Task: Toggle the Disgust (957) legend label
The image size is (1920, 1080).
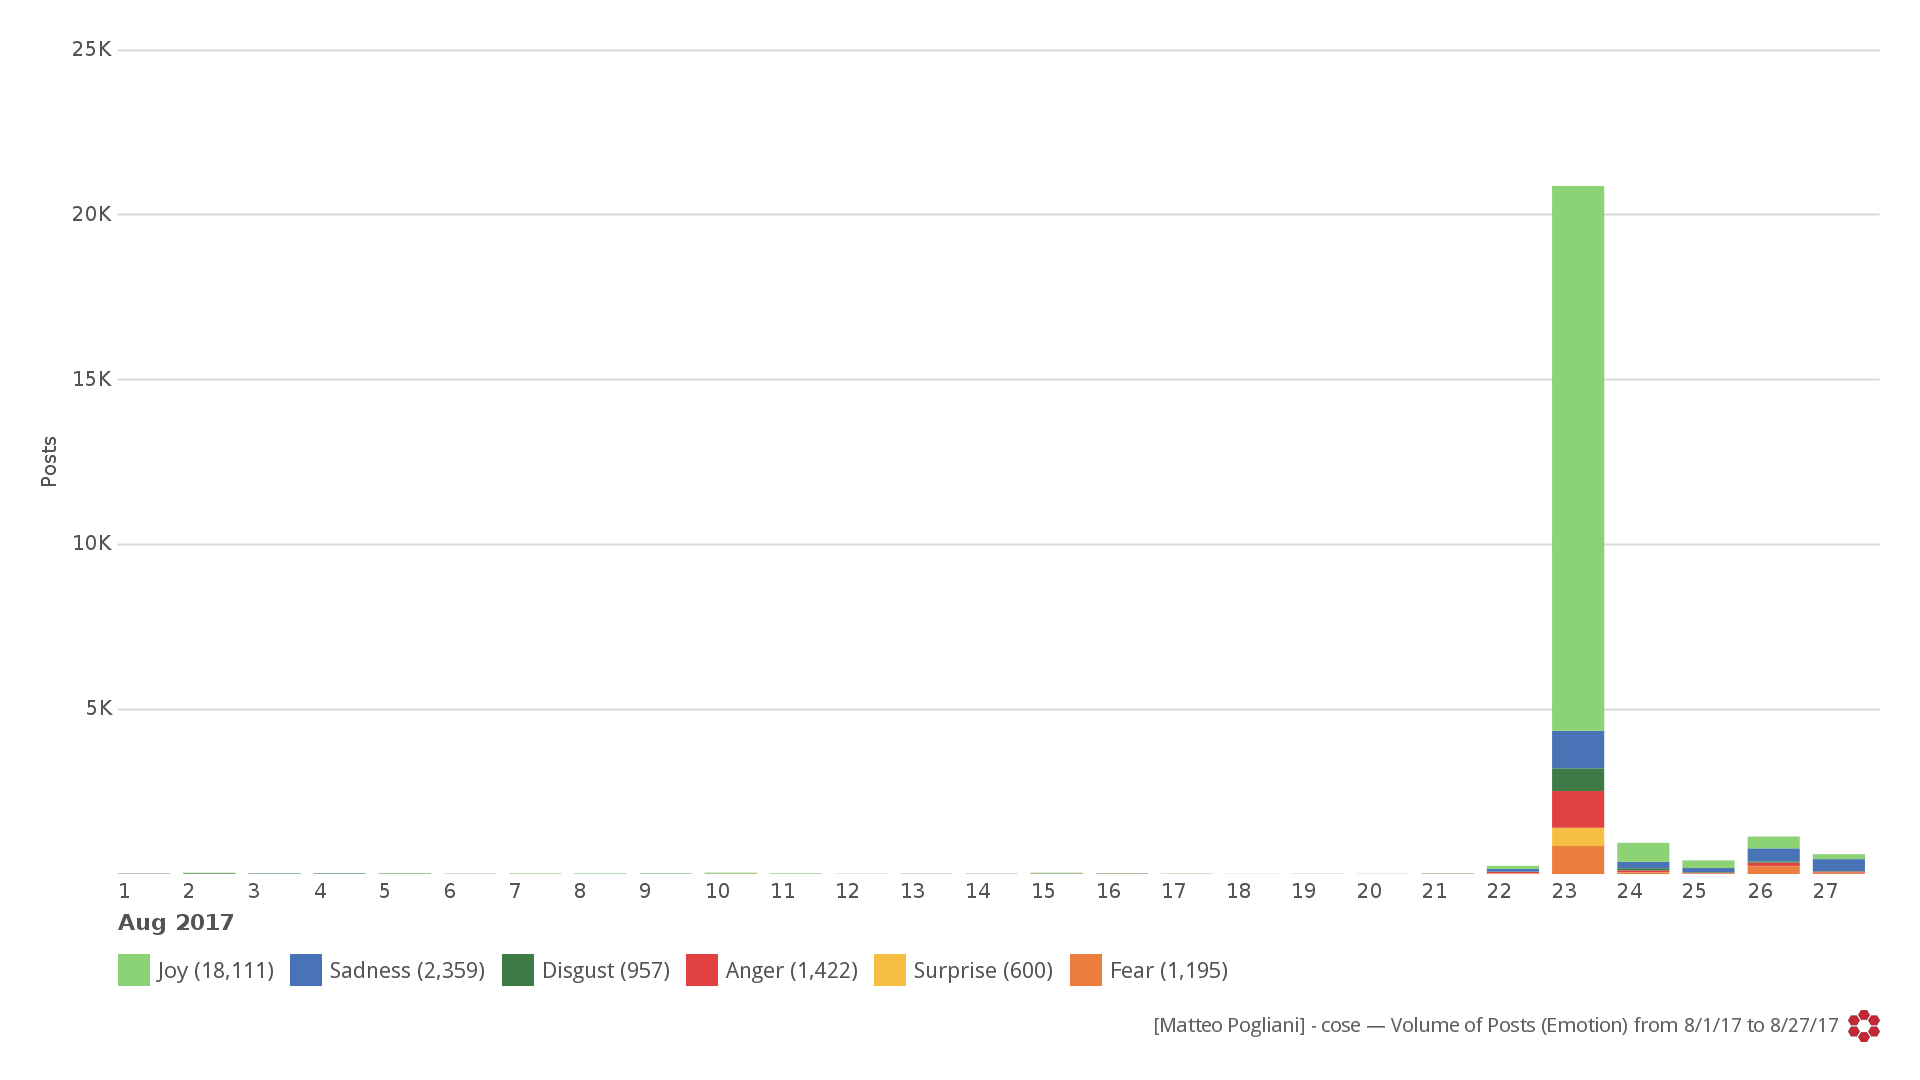Action: point(605,970)
